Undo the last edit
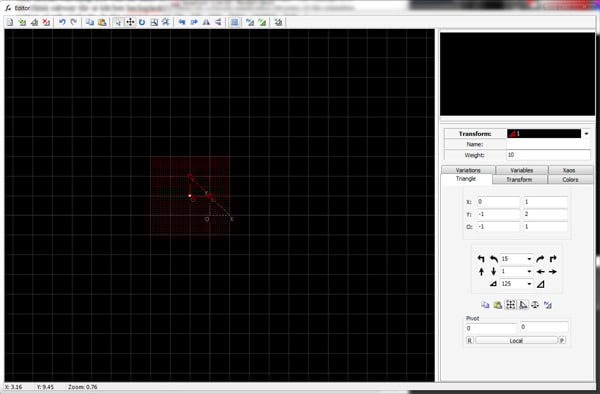Image resolution: width=600 pixels, height=394 pixels. pyautogui.click(x=62, y=22)
